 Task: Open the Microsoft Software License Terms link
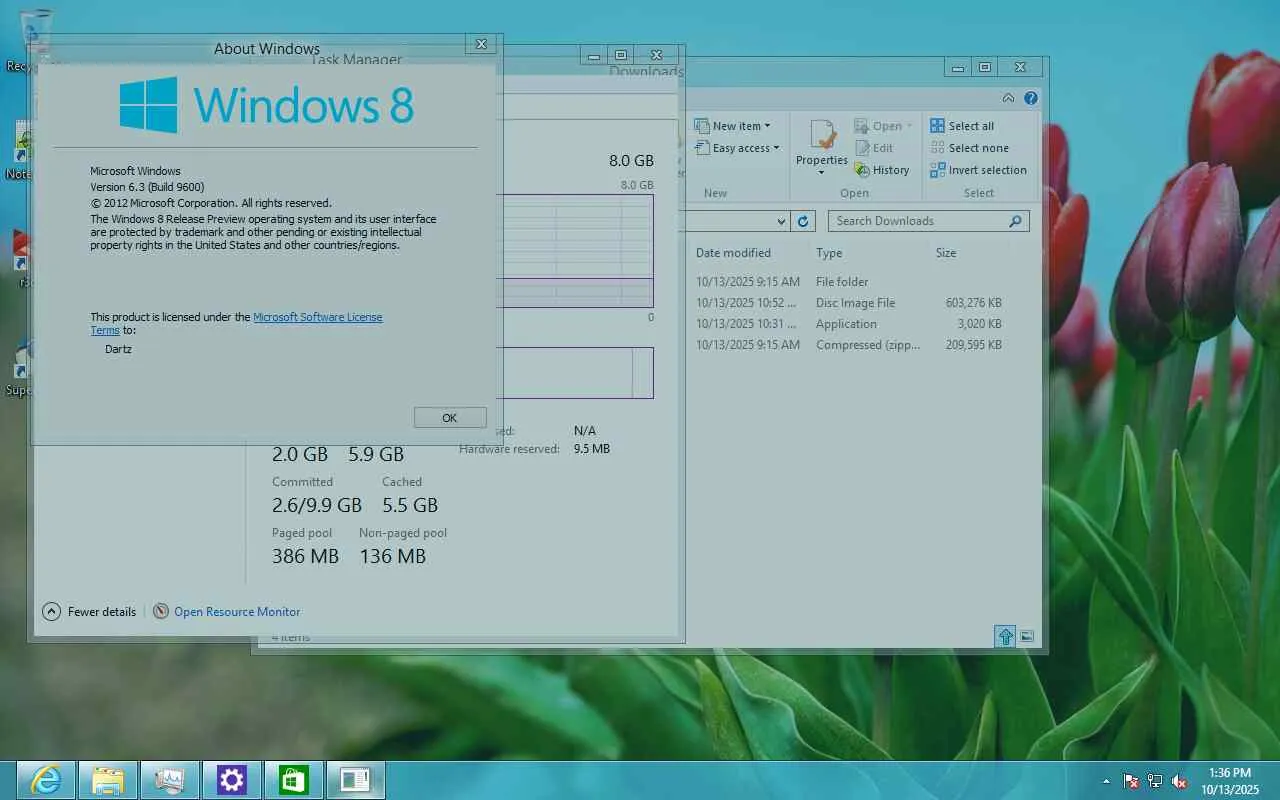[x=317, y=317]
